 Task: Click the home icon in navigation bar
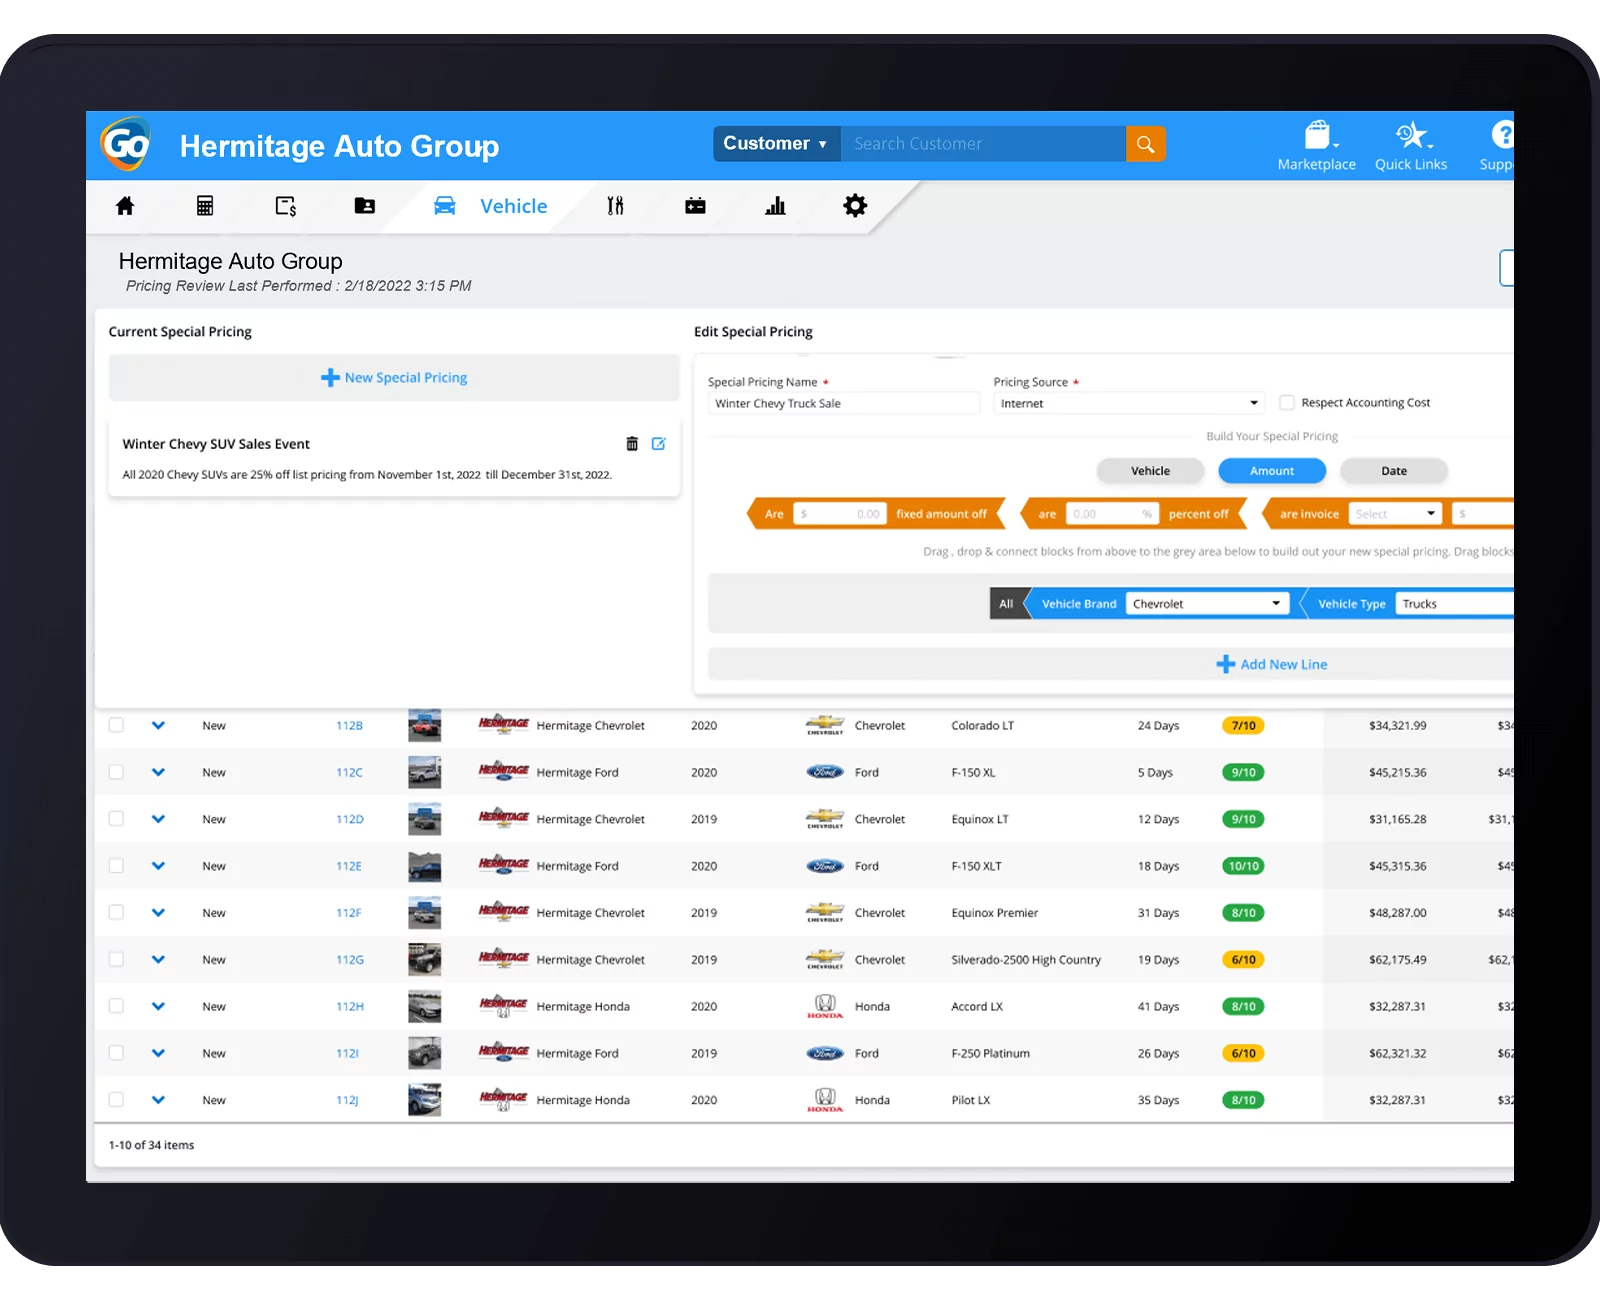(x=125, y=206)
